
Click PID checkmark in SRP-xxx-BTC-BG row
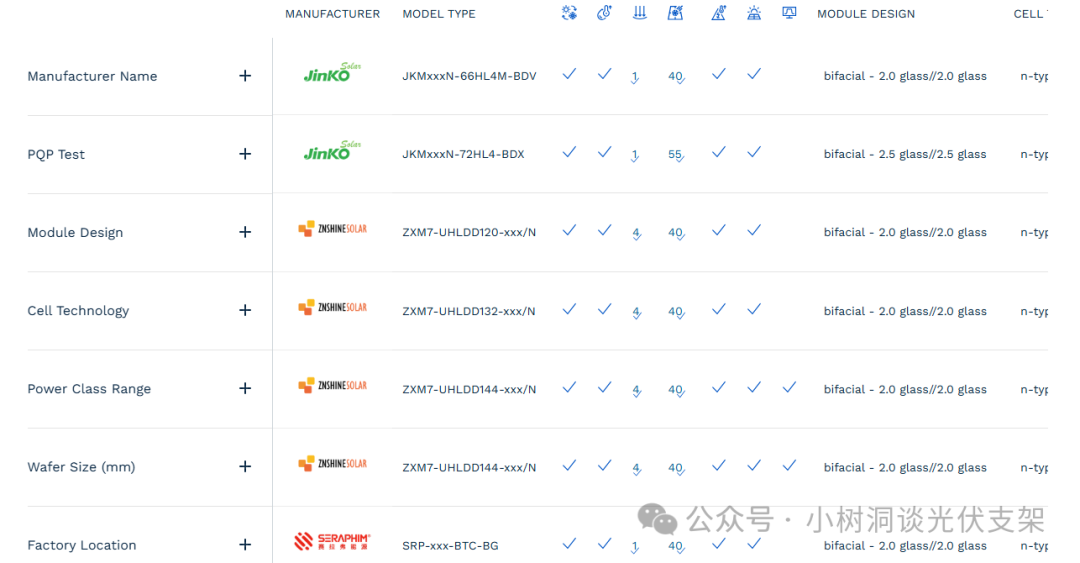pos(718,544)
